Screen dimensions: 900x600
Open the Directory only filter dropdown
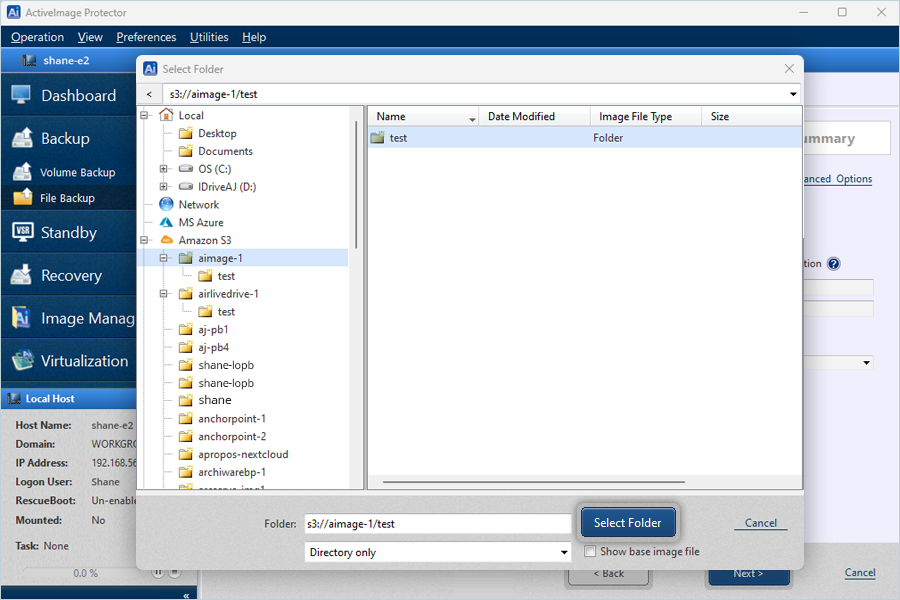tap(438, 552)
